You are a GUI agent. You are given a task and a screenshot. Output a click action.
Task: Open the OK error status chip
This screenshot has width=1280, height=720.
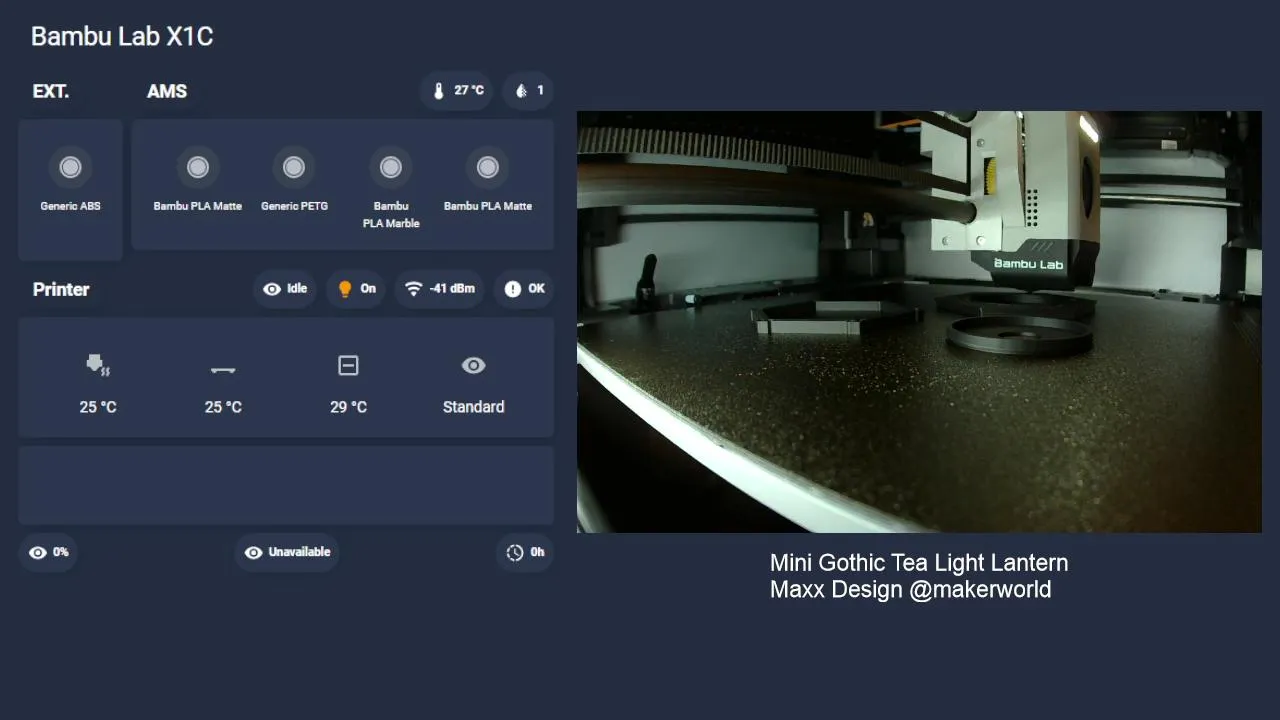point(524,289)
